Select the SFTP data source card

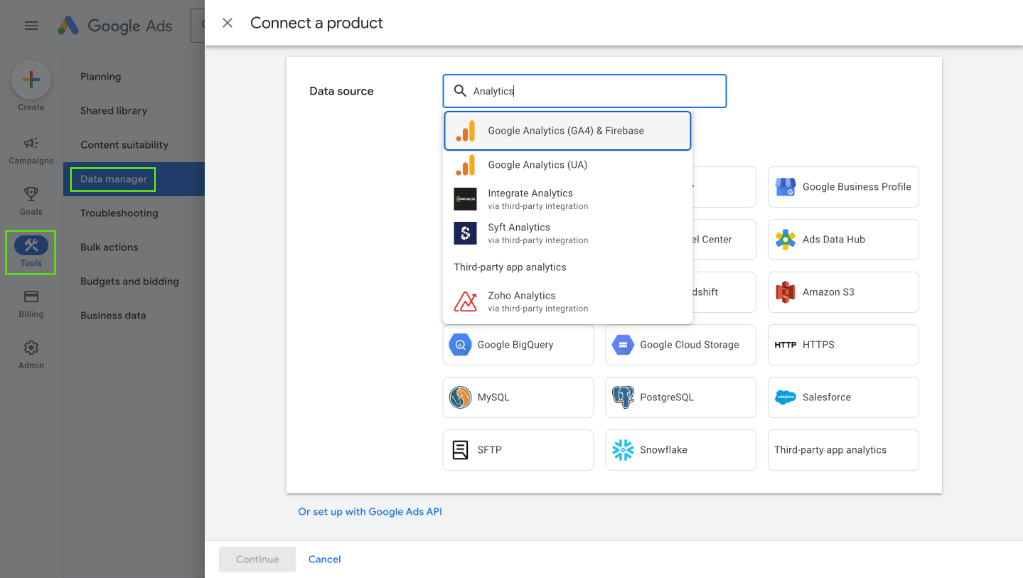pyautogui.click(x=518, y=449)
